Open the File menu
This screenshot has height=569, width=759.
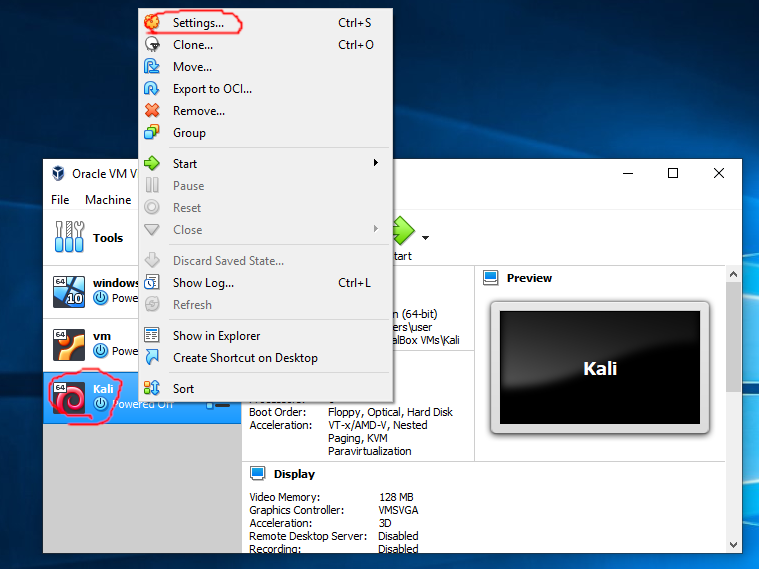click(x=60, y=200)
